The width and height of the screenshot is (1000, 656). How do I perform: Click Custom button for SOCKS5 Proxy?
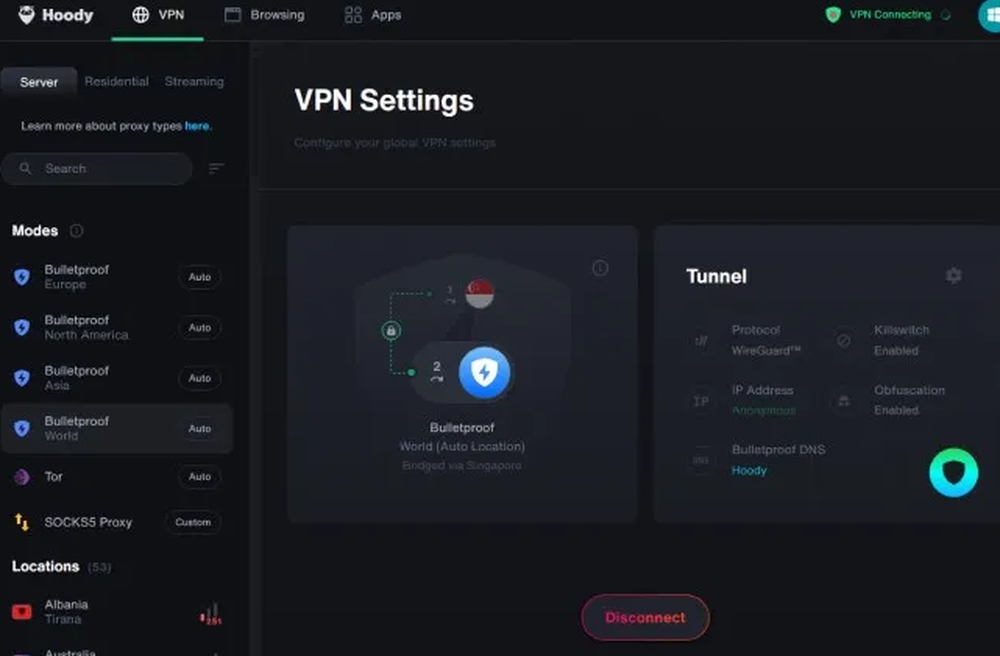tap(193, 522)
